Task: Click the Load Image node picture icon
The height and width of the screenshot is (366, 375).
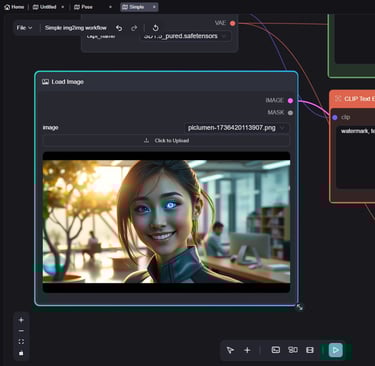Action: coord(45,82)
